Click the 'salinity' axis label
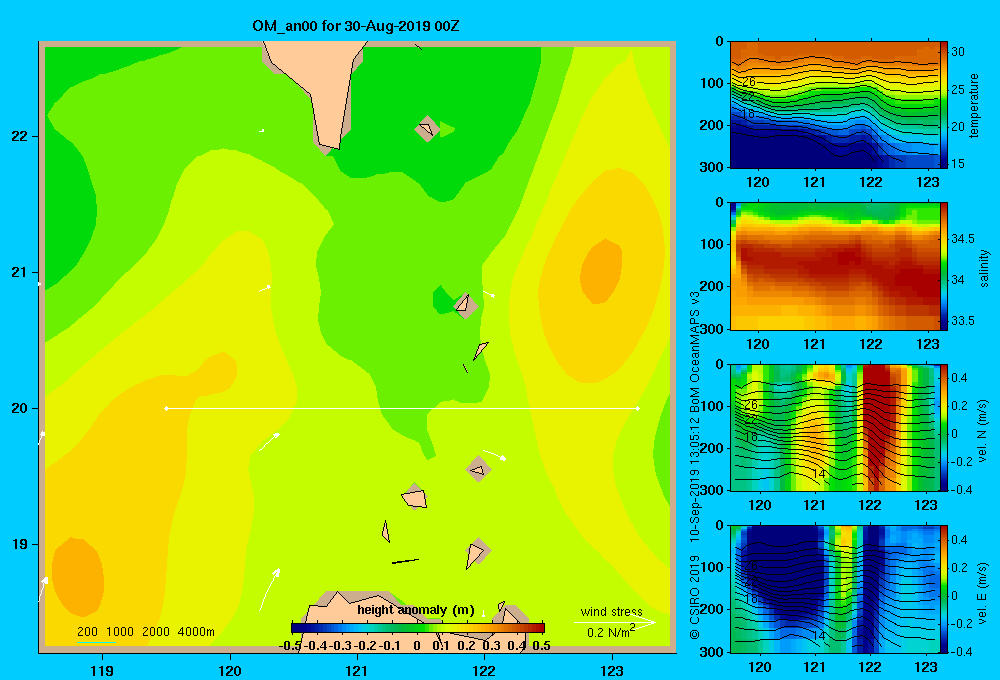The image size is (1000, 680). [x=984, y=268]
